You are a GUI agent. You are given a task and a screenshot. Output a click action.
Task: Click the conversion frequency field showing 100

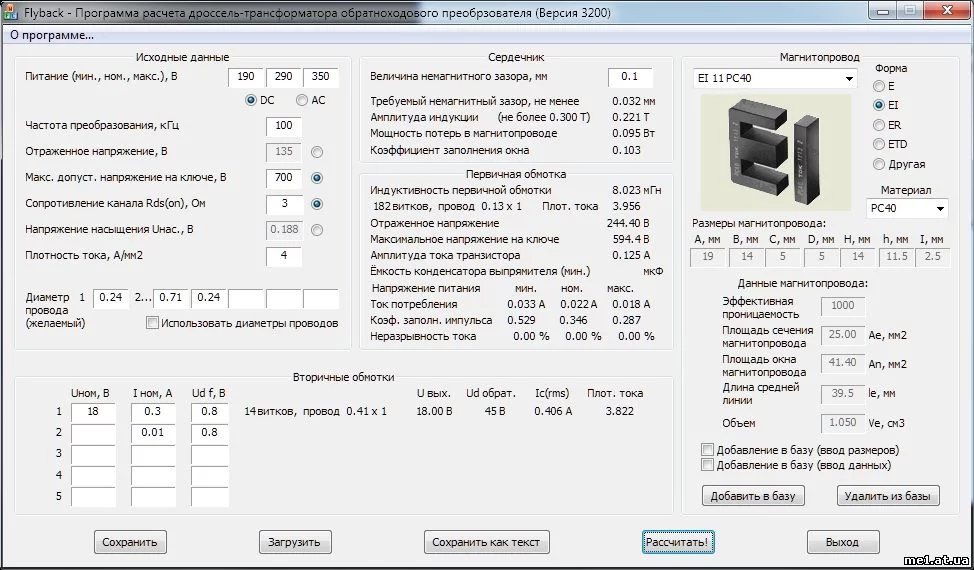coord(284,126)
